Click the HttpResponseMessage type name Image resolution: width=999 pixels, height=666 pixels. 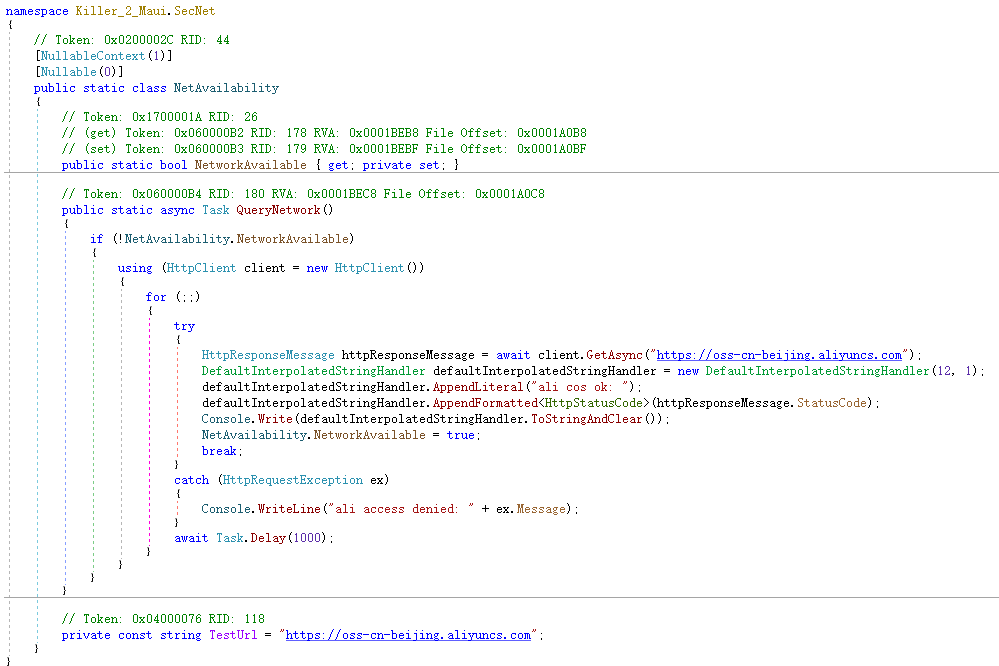[x=268, y=355]
